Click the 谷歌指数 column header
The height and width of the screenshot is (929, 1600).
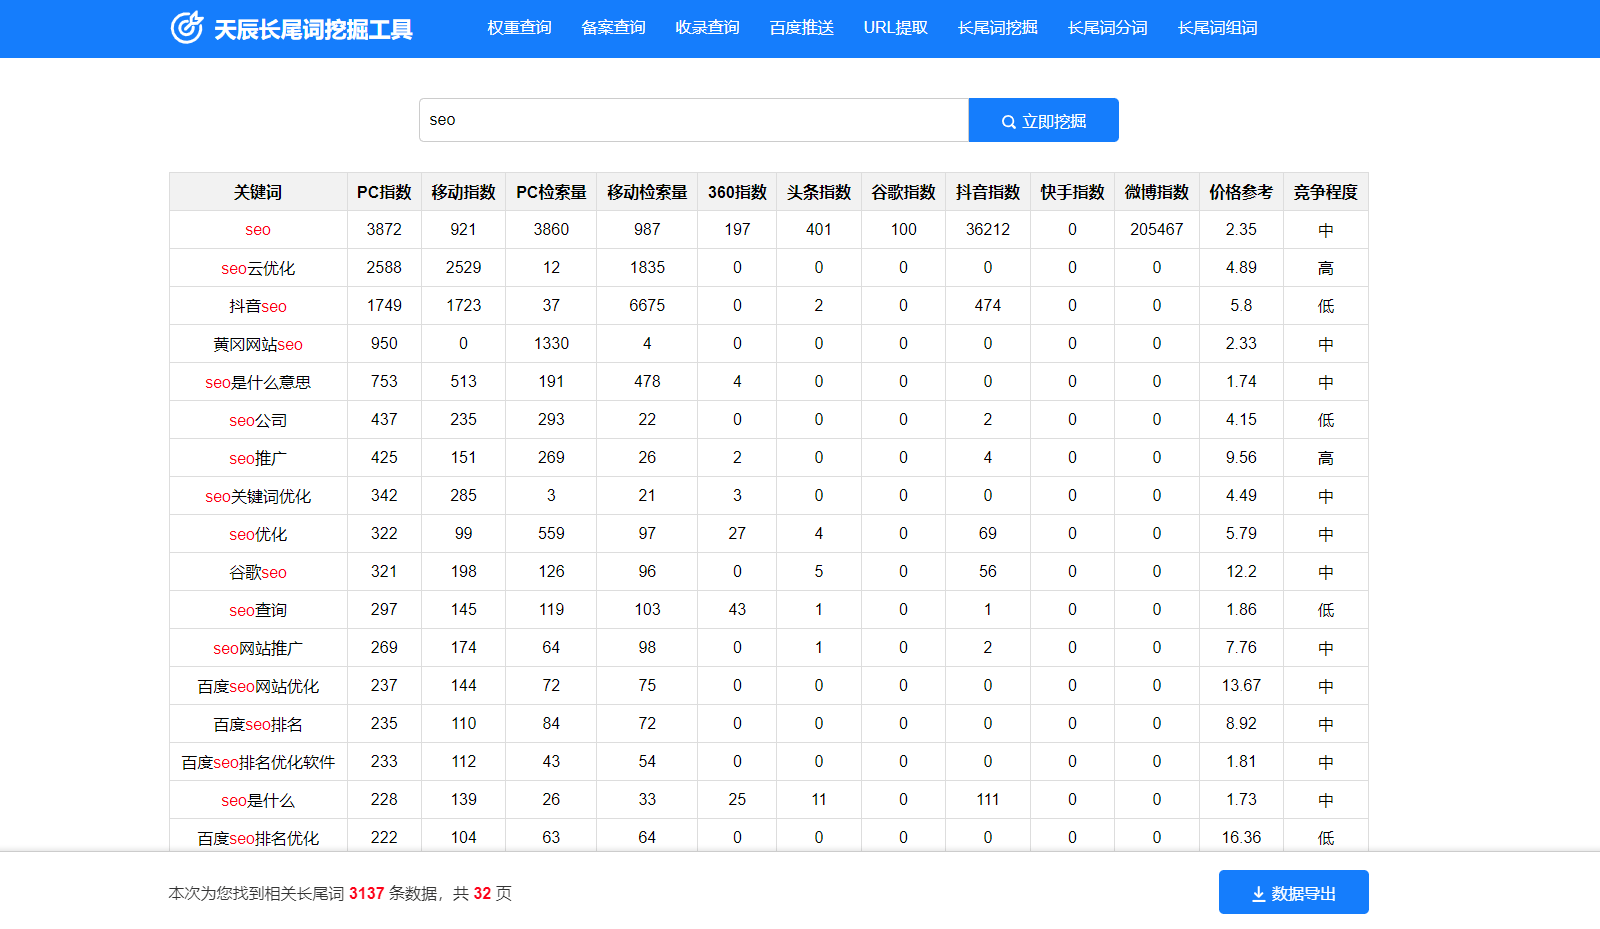[x=903, y=192]
